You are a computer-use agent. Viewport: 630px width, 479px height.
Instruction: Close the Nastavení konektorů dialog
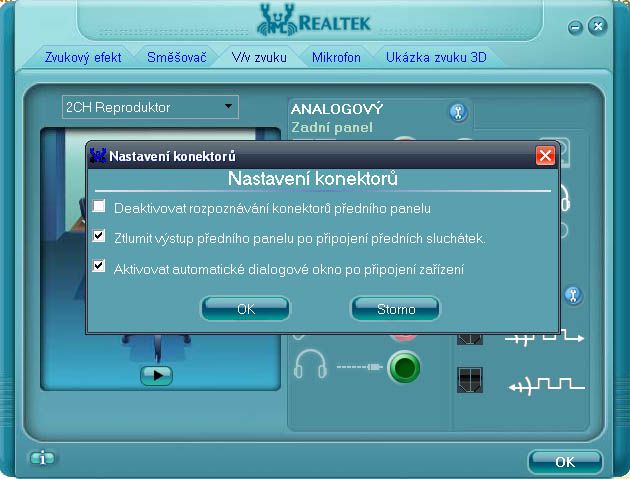click(x=545, y=155)
